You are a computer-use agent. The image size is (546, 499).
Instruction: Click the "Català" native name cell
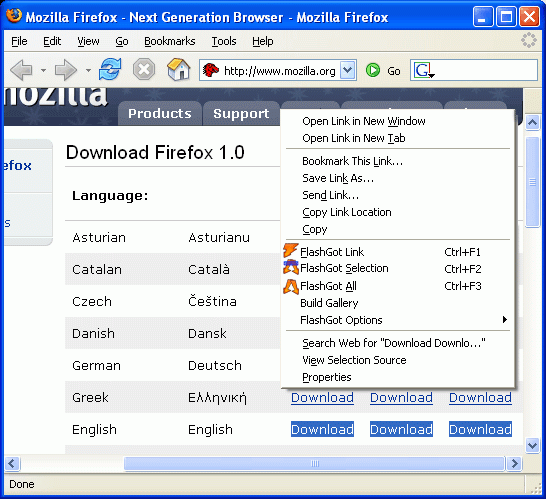209,269
